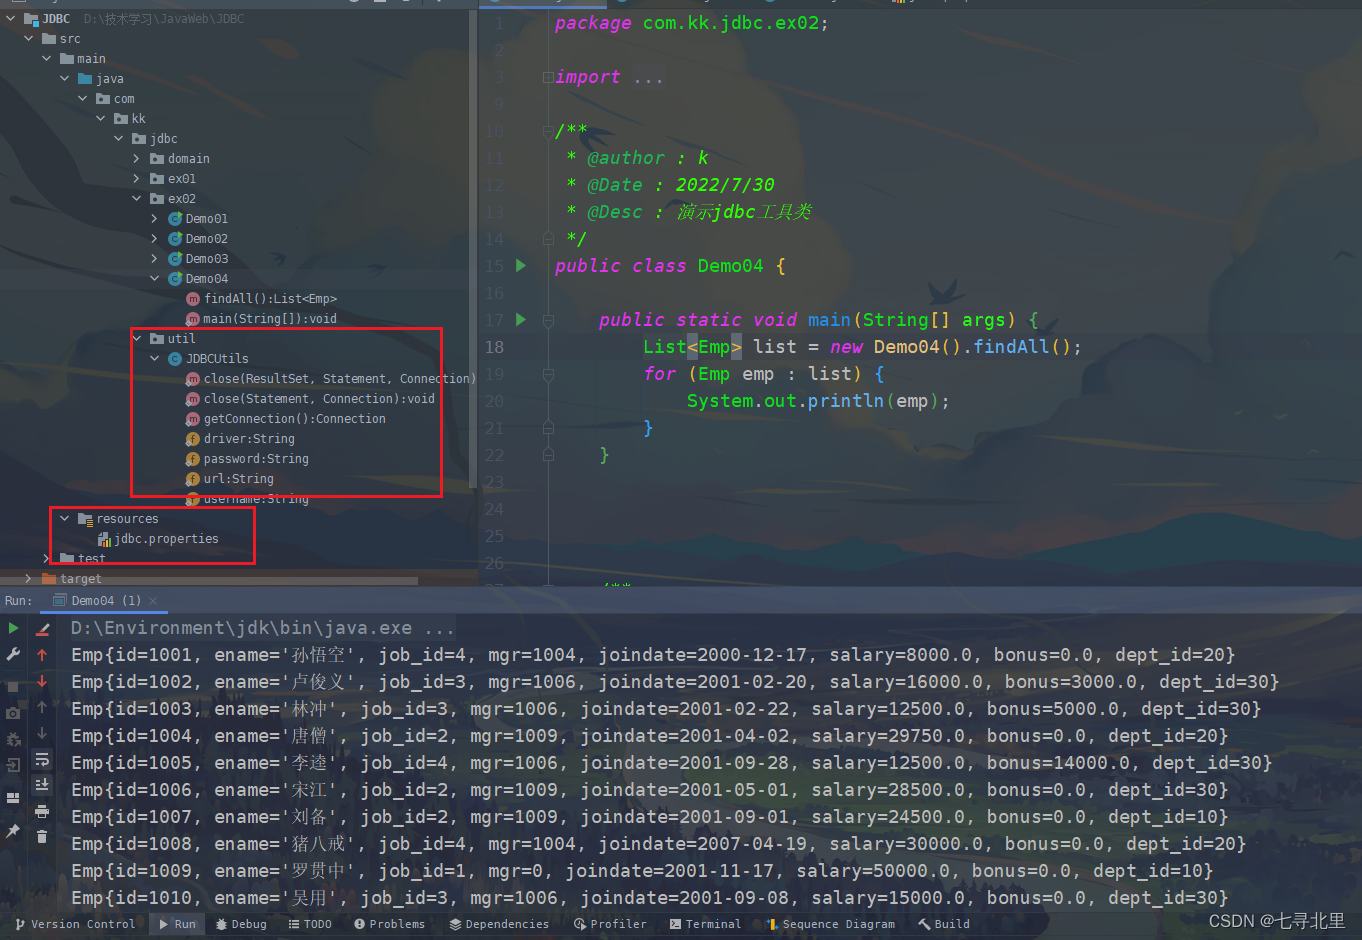Open the Sequence Diagram tool window tab

[830, 924]
